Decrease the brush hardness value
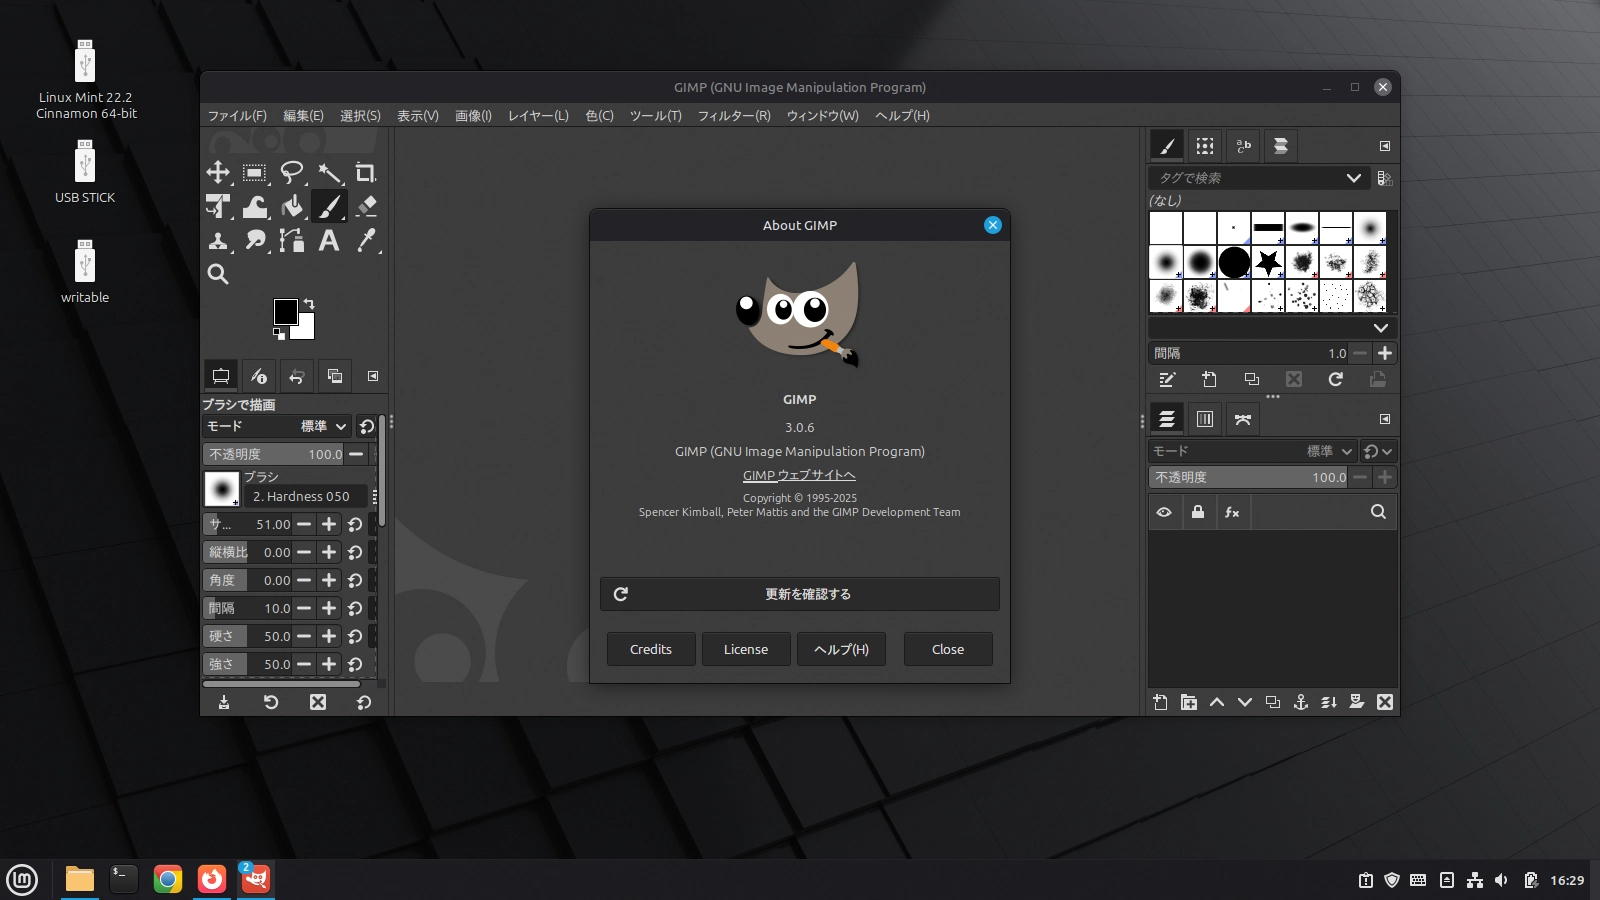Screen dimensions: 1600x900 tap(304, 636)
